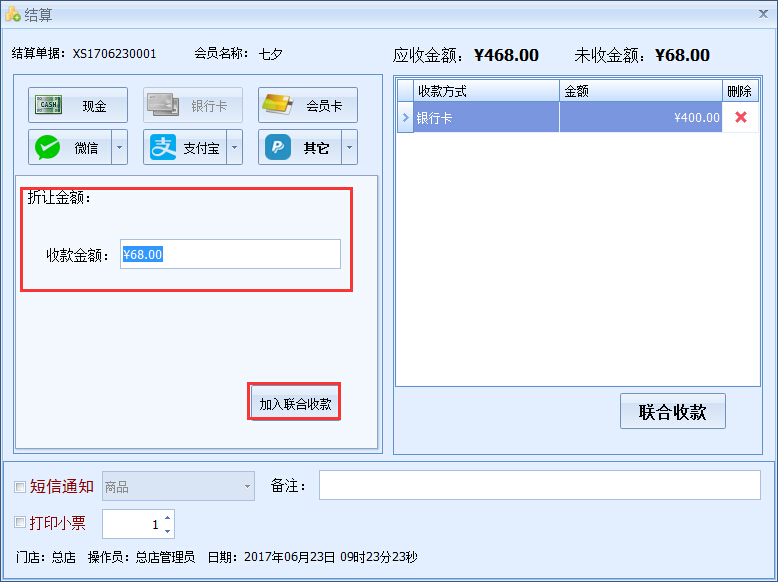
Task: Enable the SMS notification (短信通知) checkbox
Action: click(x=20, y=487)
